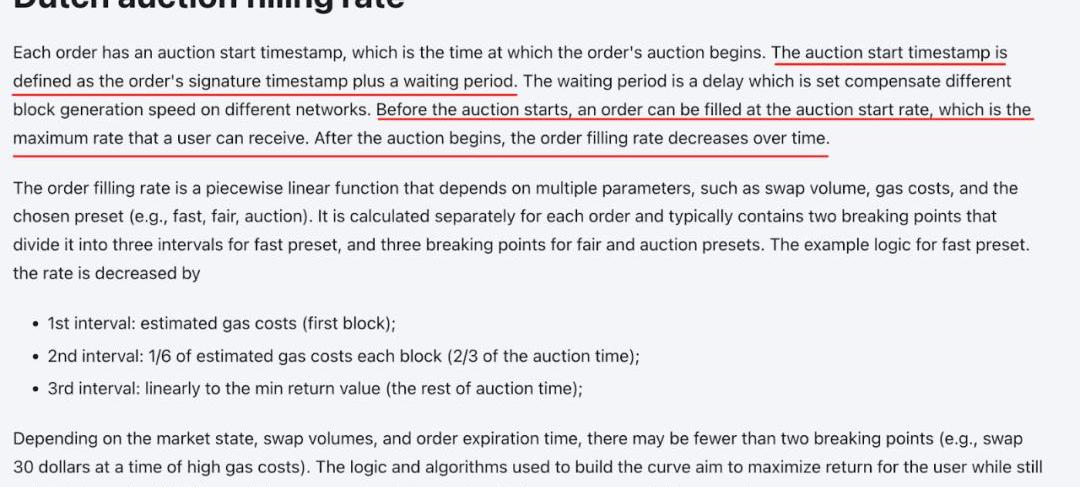Click the bullet dot before "1st interval"
This screenshot has height=487, width=1080.
pos(35,324)
